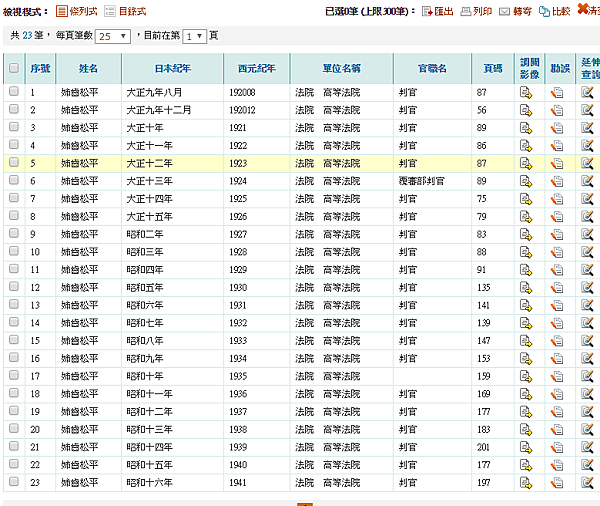
Task: Click the 列印 print link text
Action: point(483,12)
